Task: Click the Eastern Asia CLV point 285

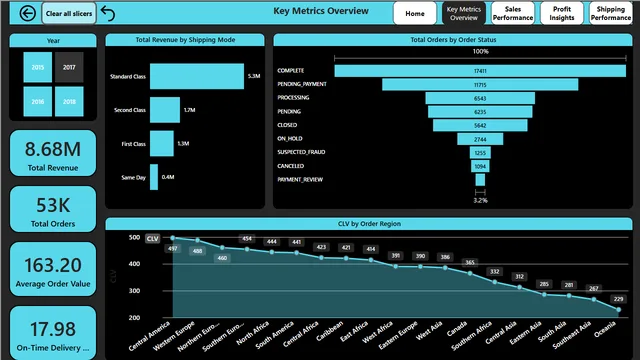Action: (544, 295)
